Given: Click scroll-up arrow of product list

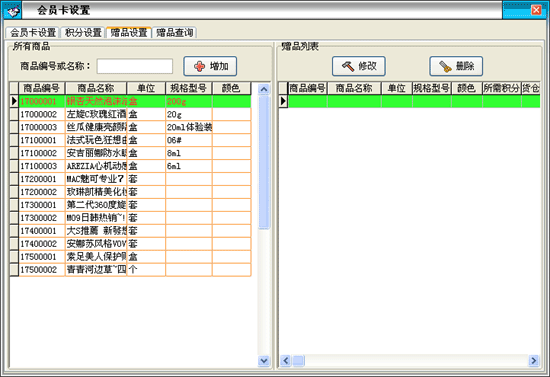Looking at the screenshot, I should 264,89.
